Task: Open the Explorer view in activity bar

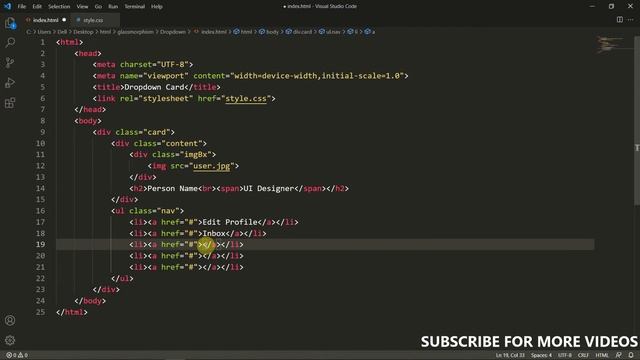Action: (x=10, y=23)
